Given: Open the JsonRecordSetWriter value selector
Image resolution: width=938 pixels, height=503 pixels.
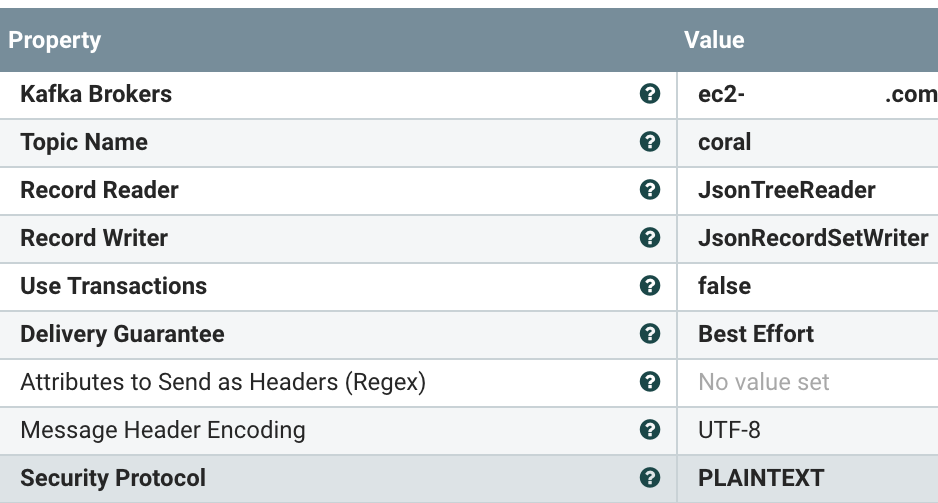Looking at the screenshot, I should tap(808, 238).
